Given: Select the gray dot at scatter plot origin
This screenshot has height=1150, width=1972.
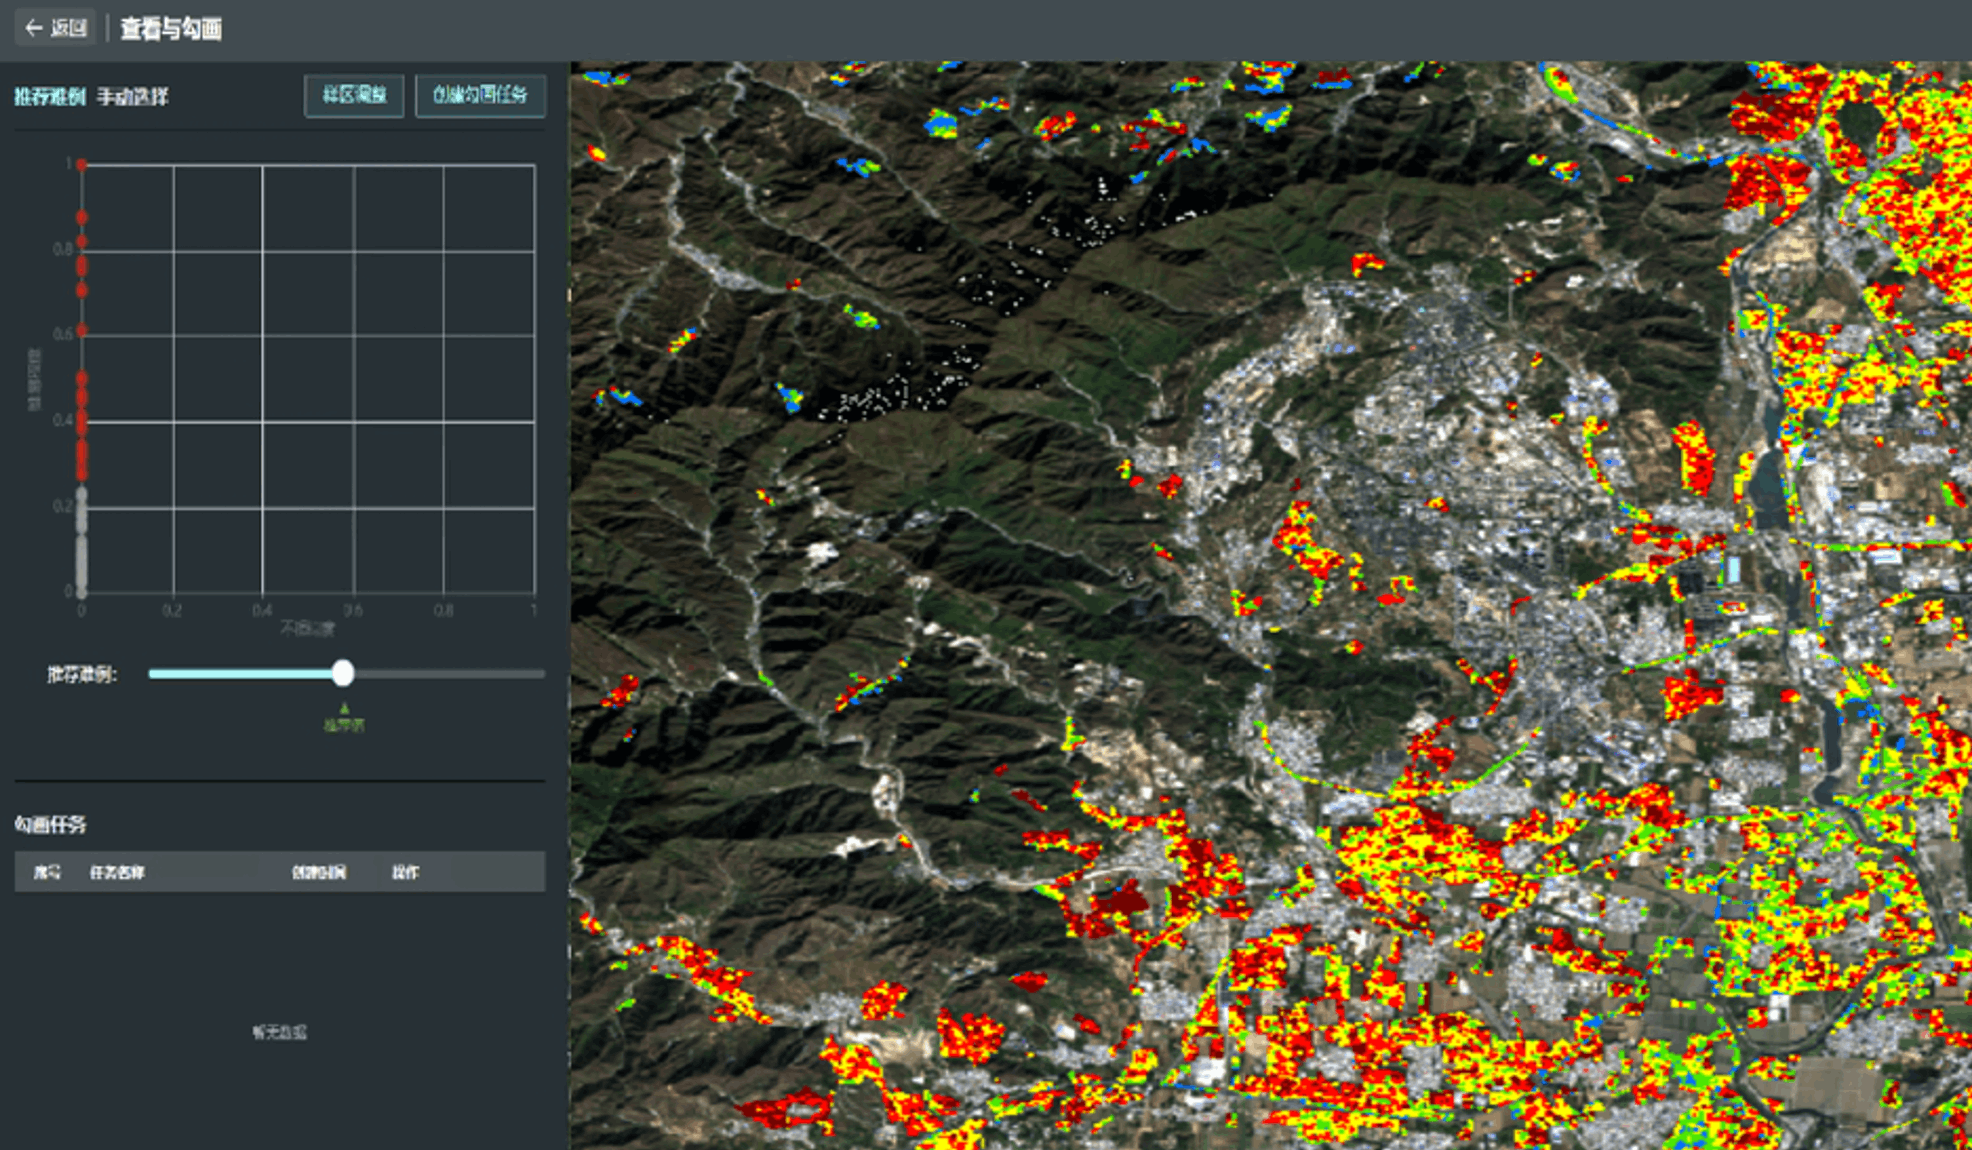Looking at the screenshot, I should point(82,591).
